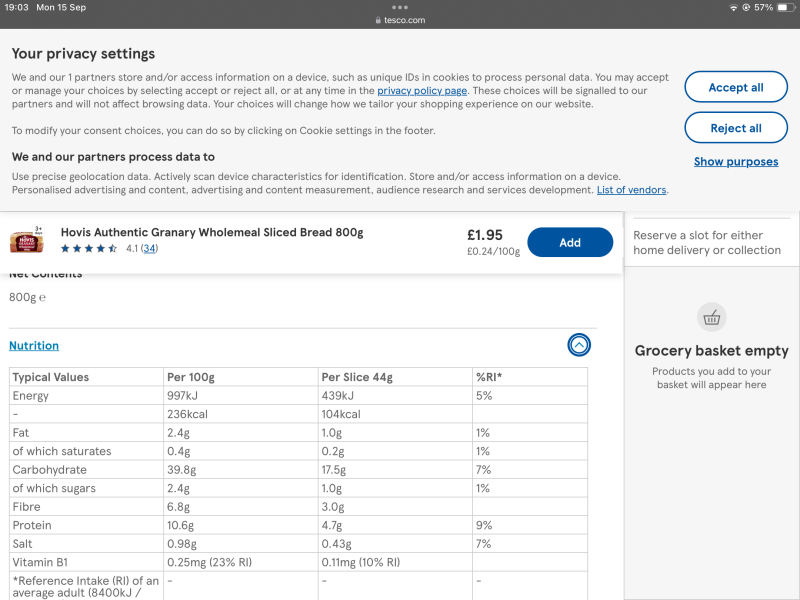
Task: Open Hovis Authentic Granary Wholemeal product title
Action: (x=212, y=232)
